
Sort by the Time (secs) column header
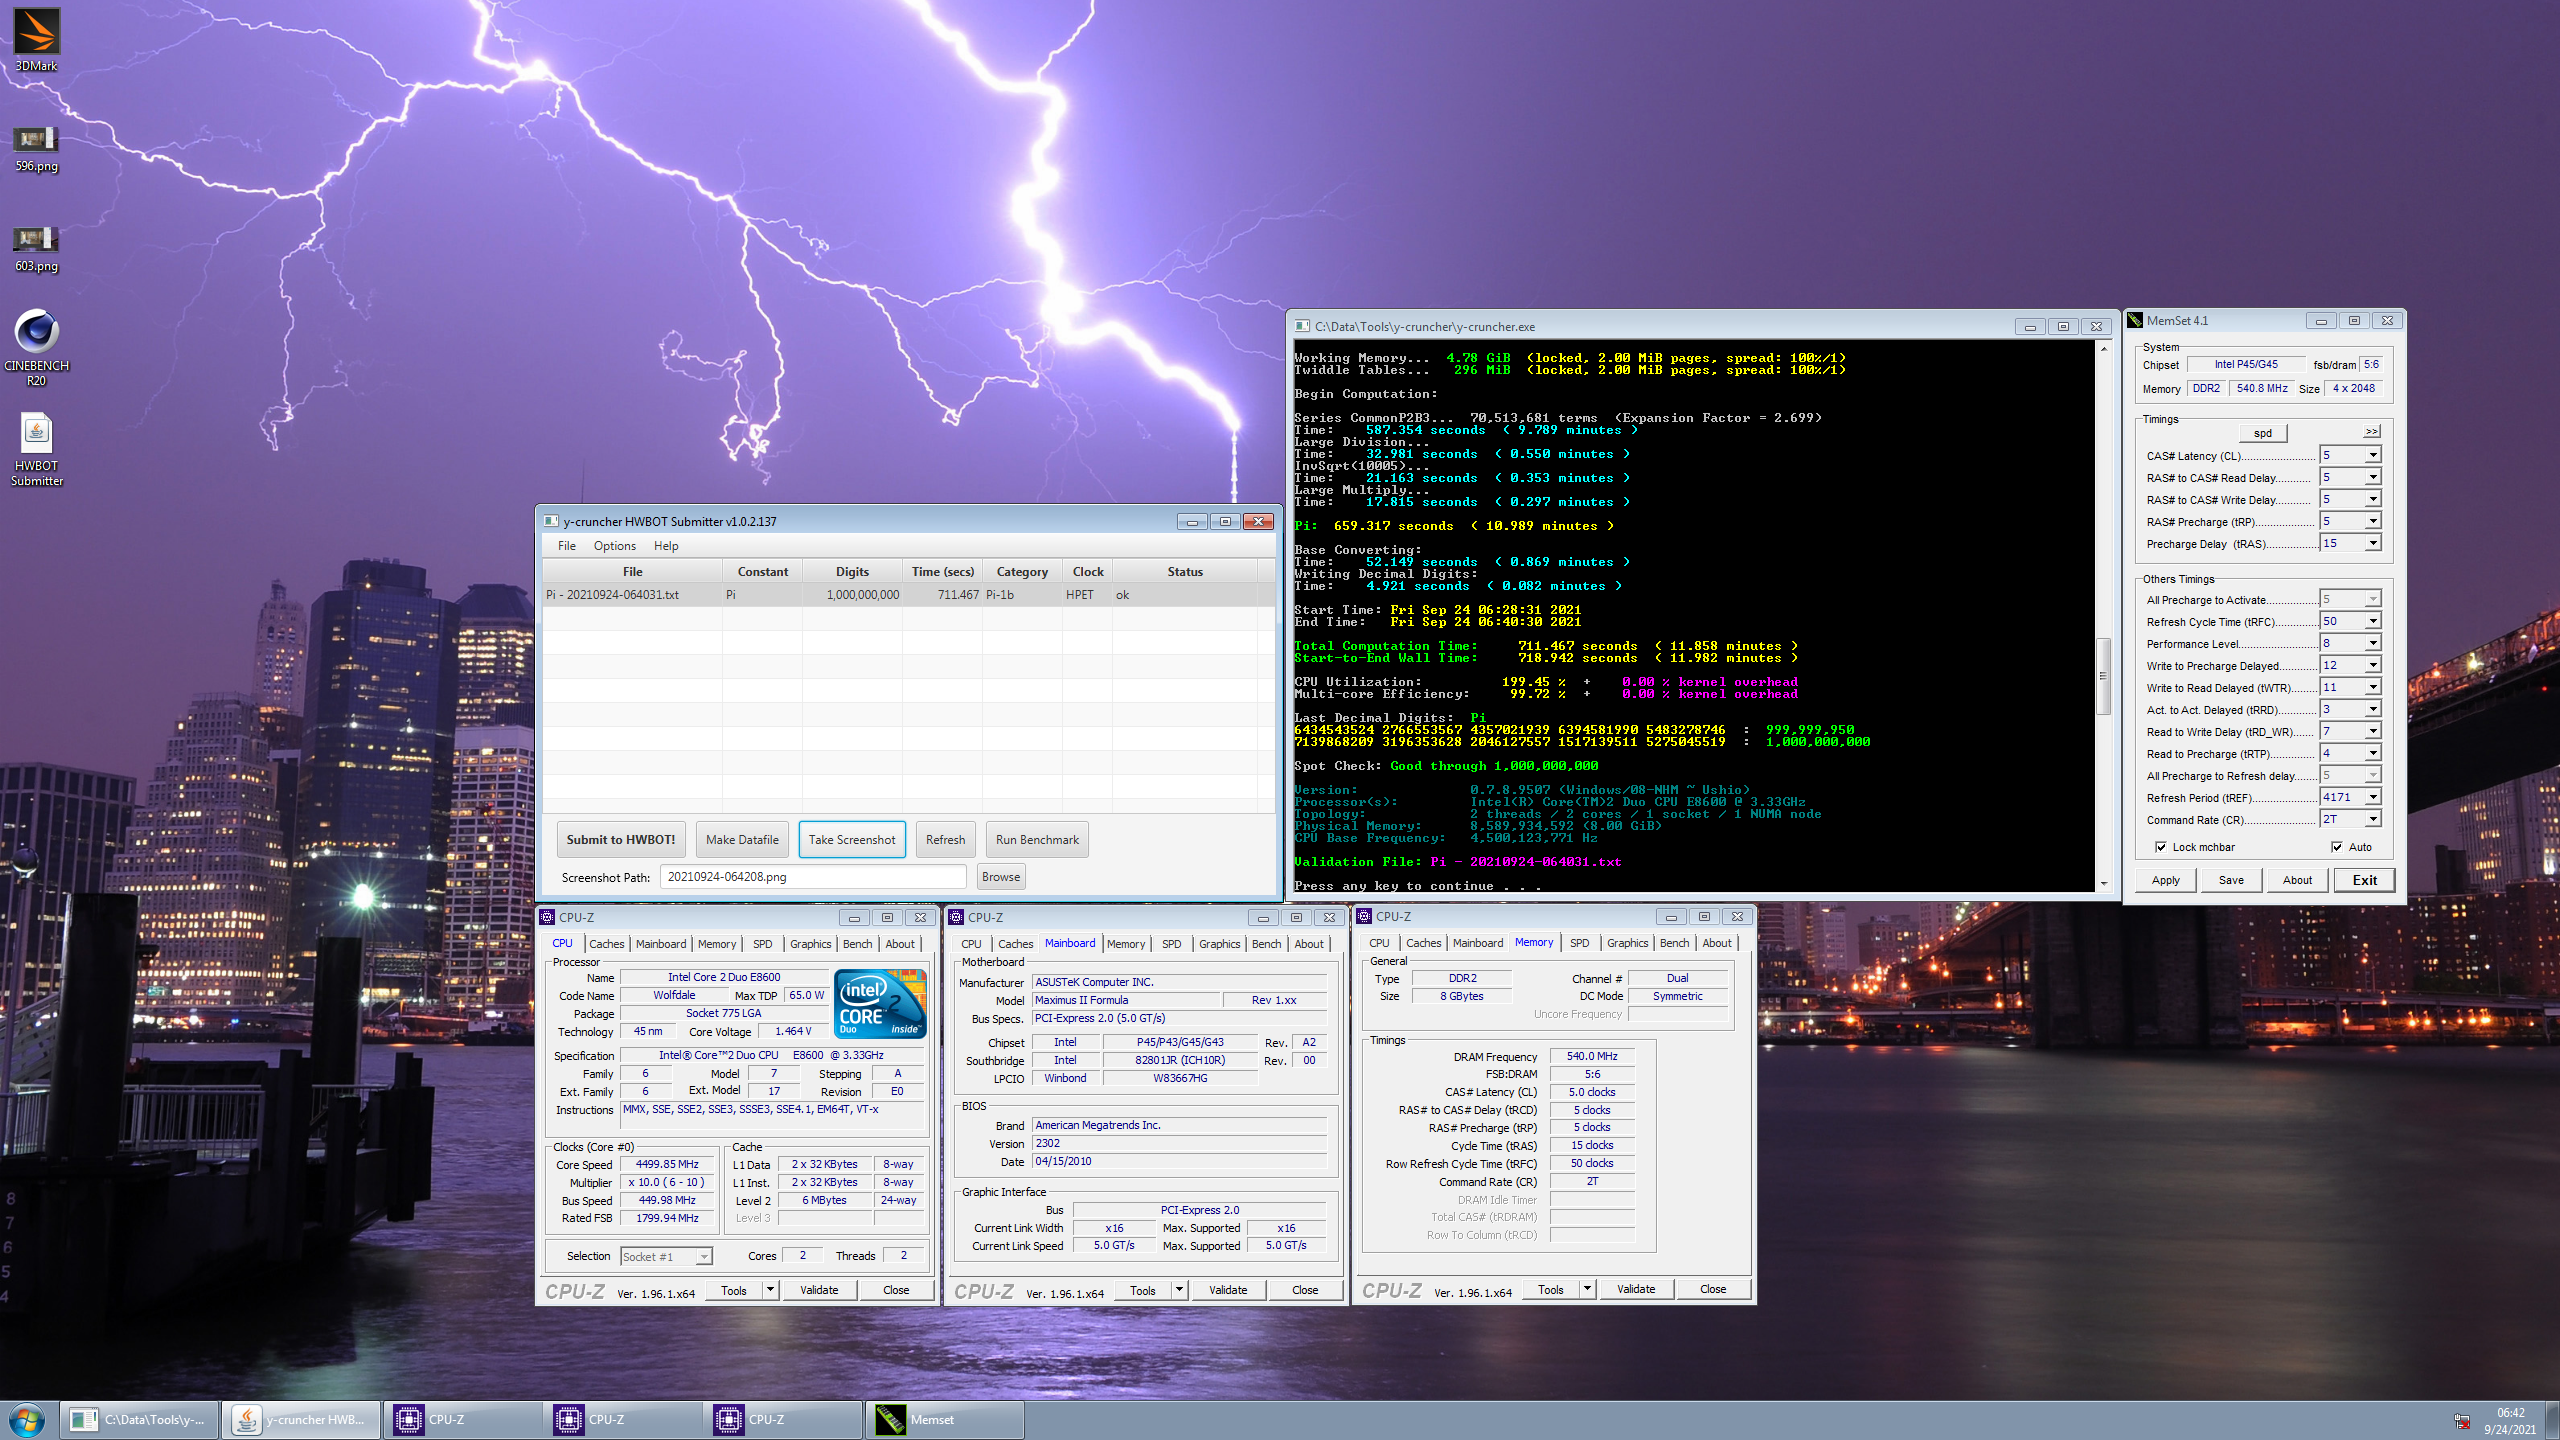942,572
